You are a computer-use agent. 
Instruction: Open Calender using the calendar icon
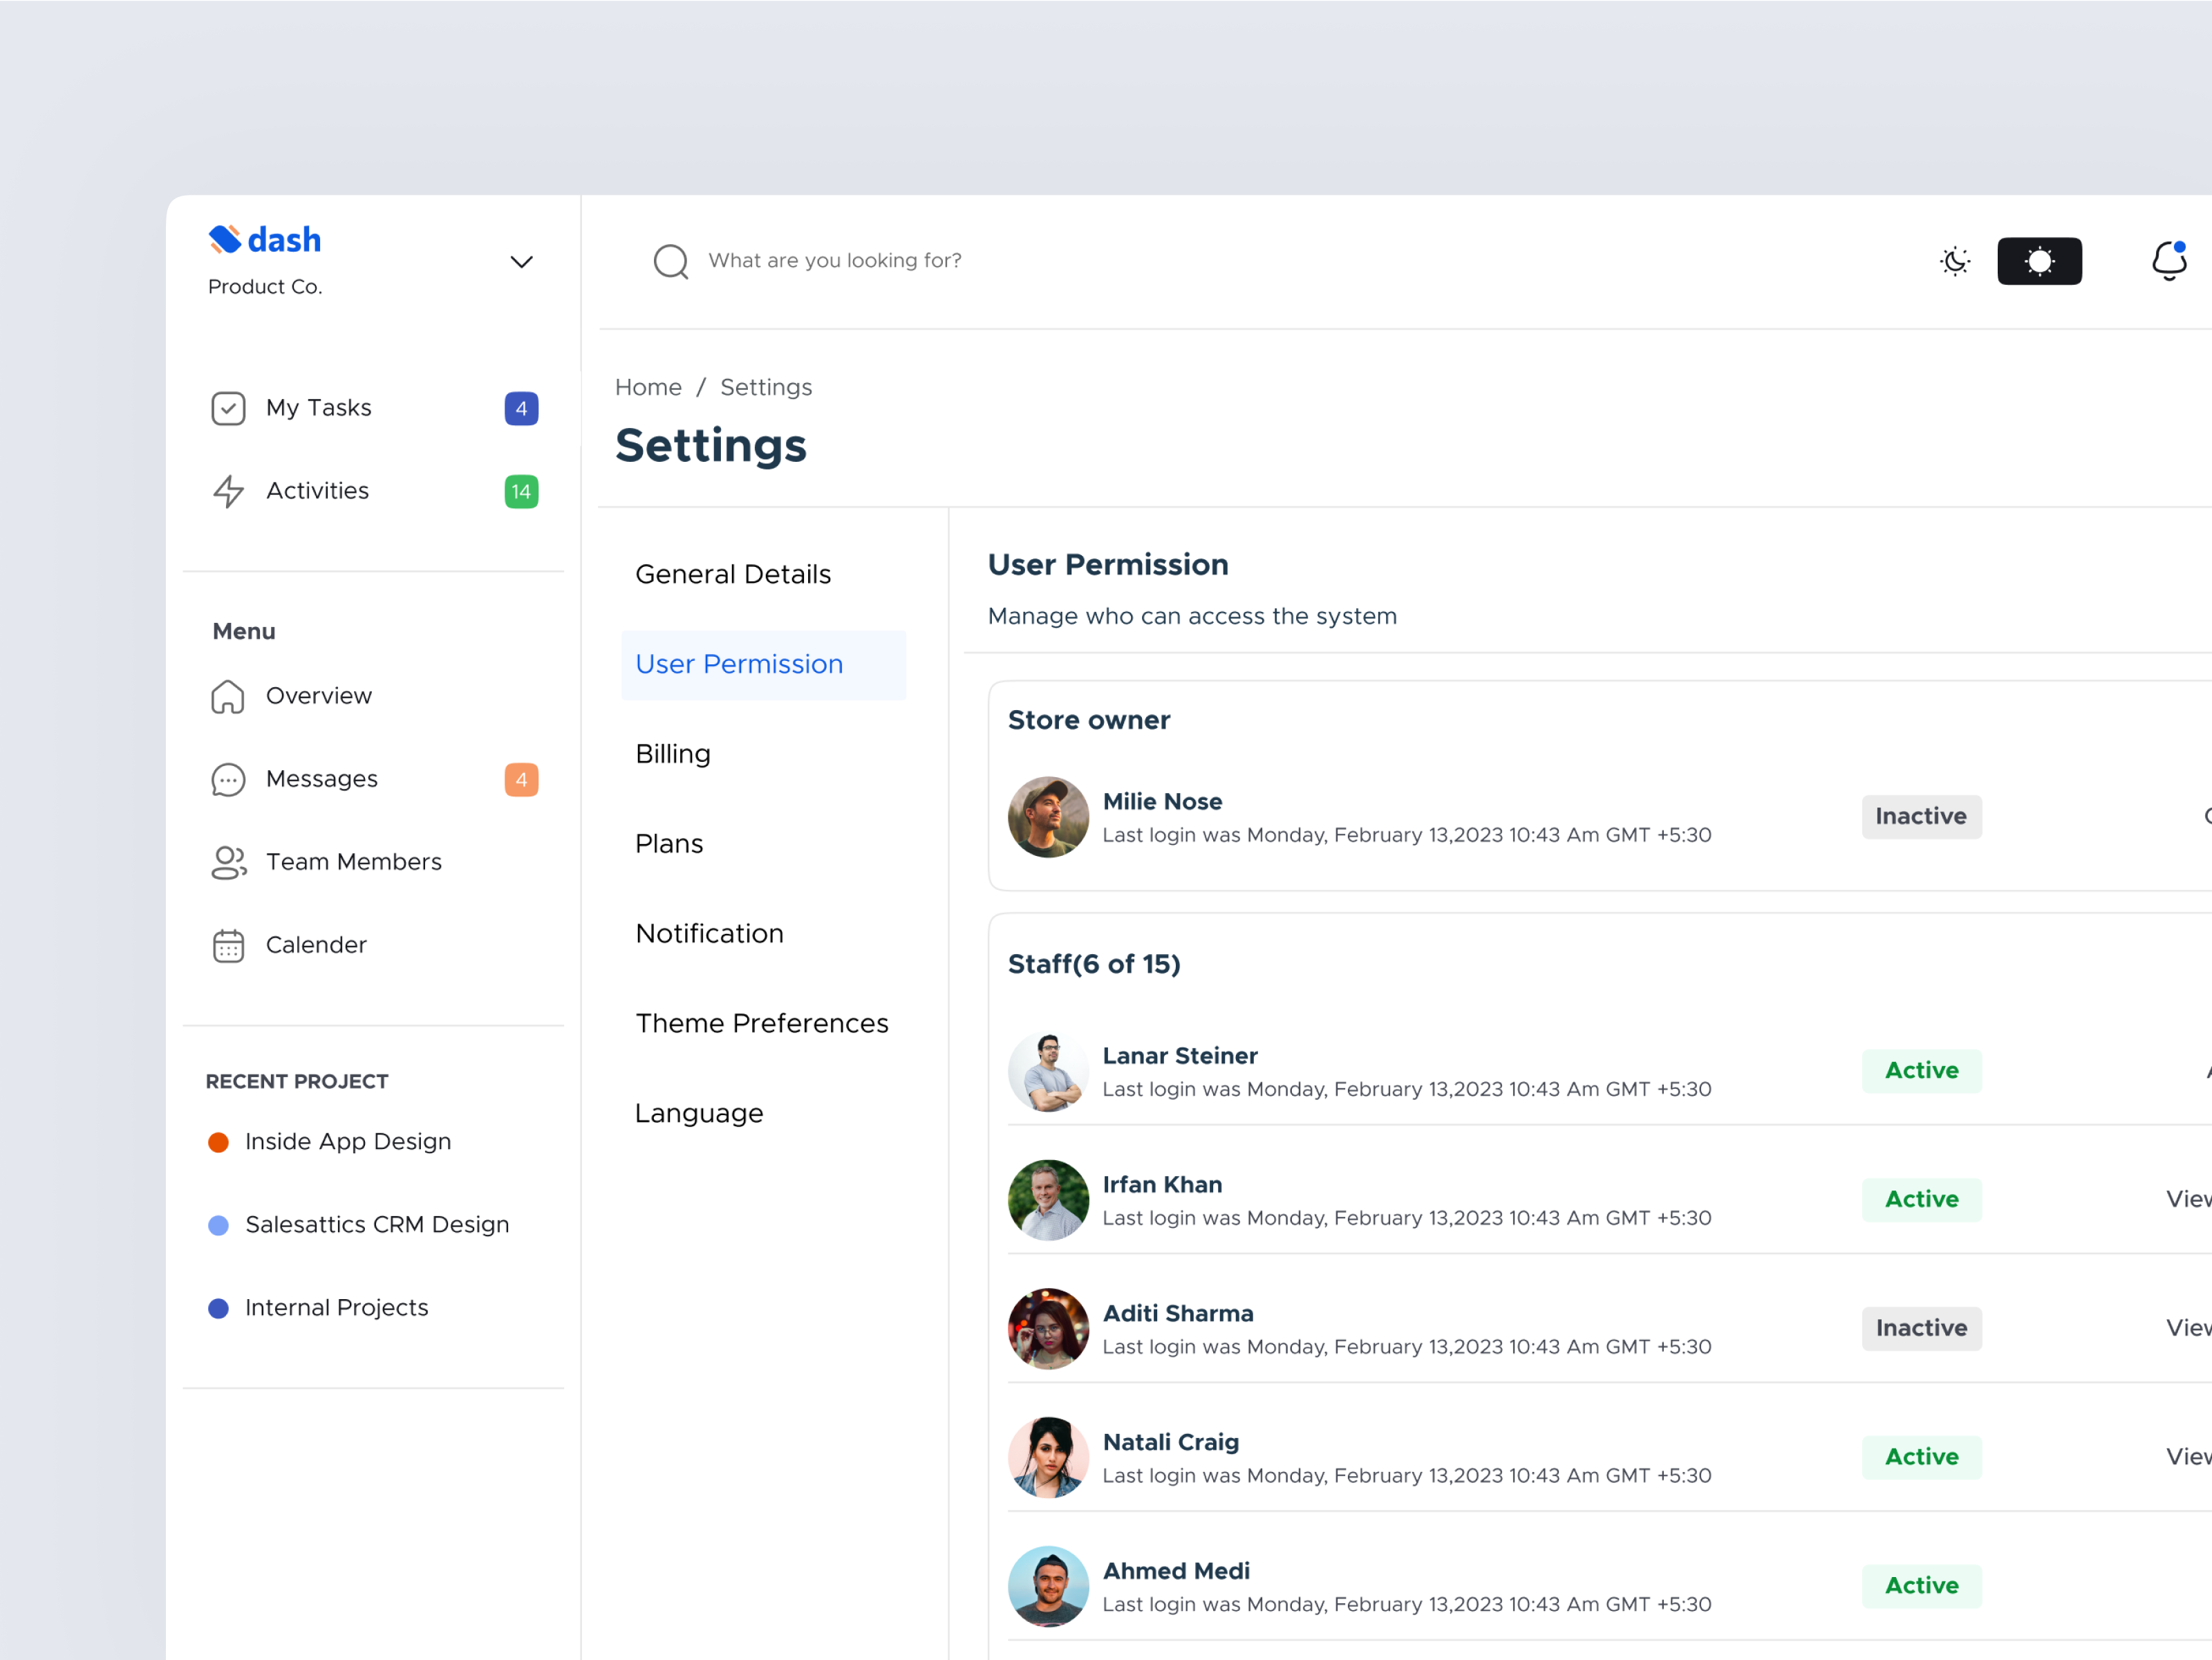tap(228, 944)
